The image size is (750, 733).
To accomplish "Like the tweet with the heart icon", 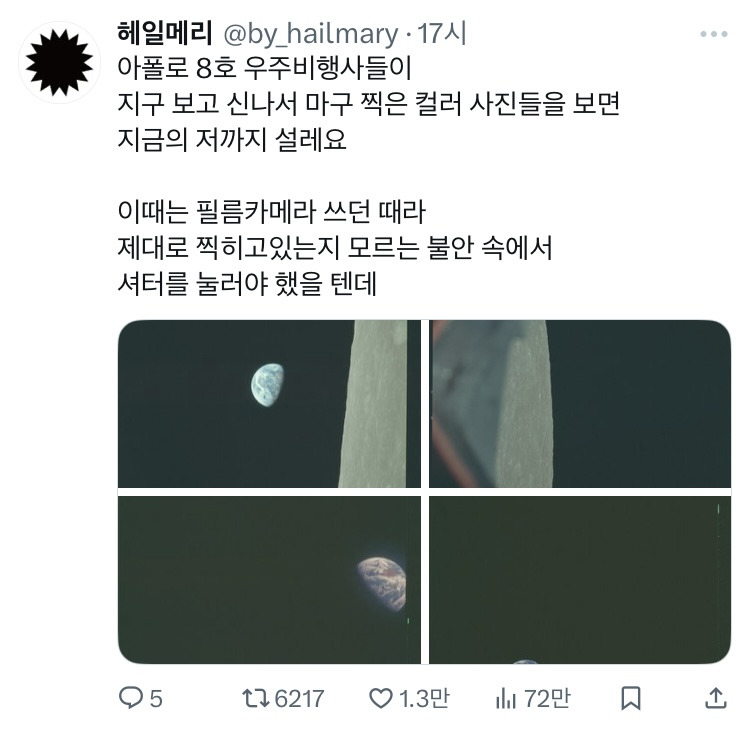I will 381,698.
